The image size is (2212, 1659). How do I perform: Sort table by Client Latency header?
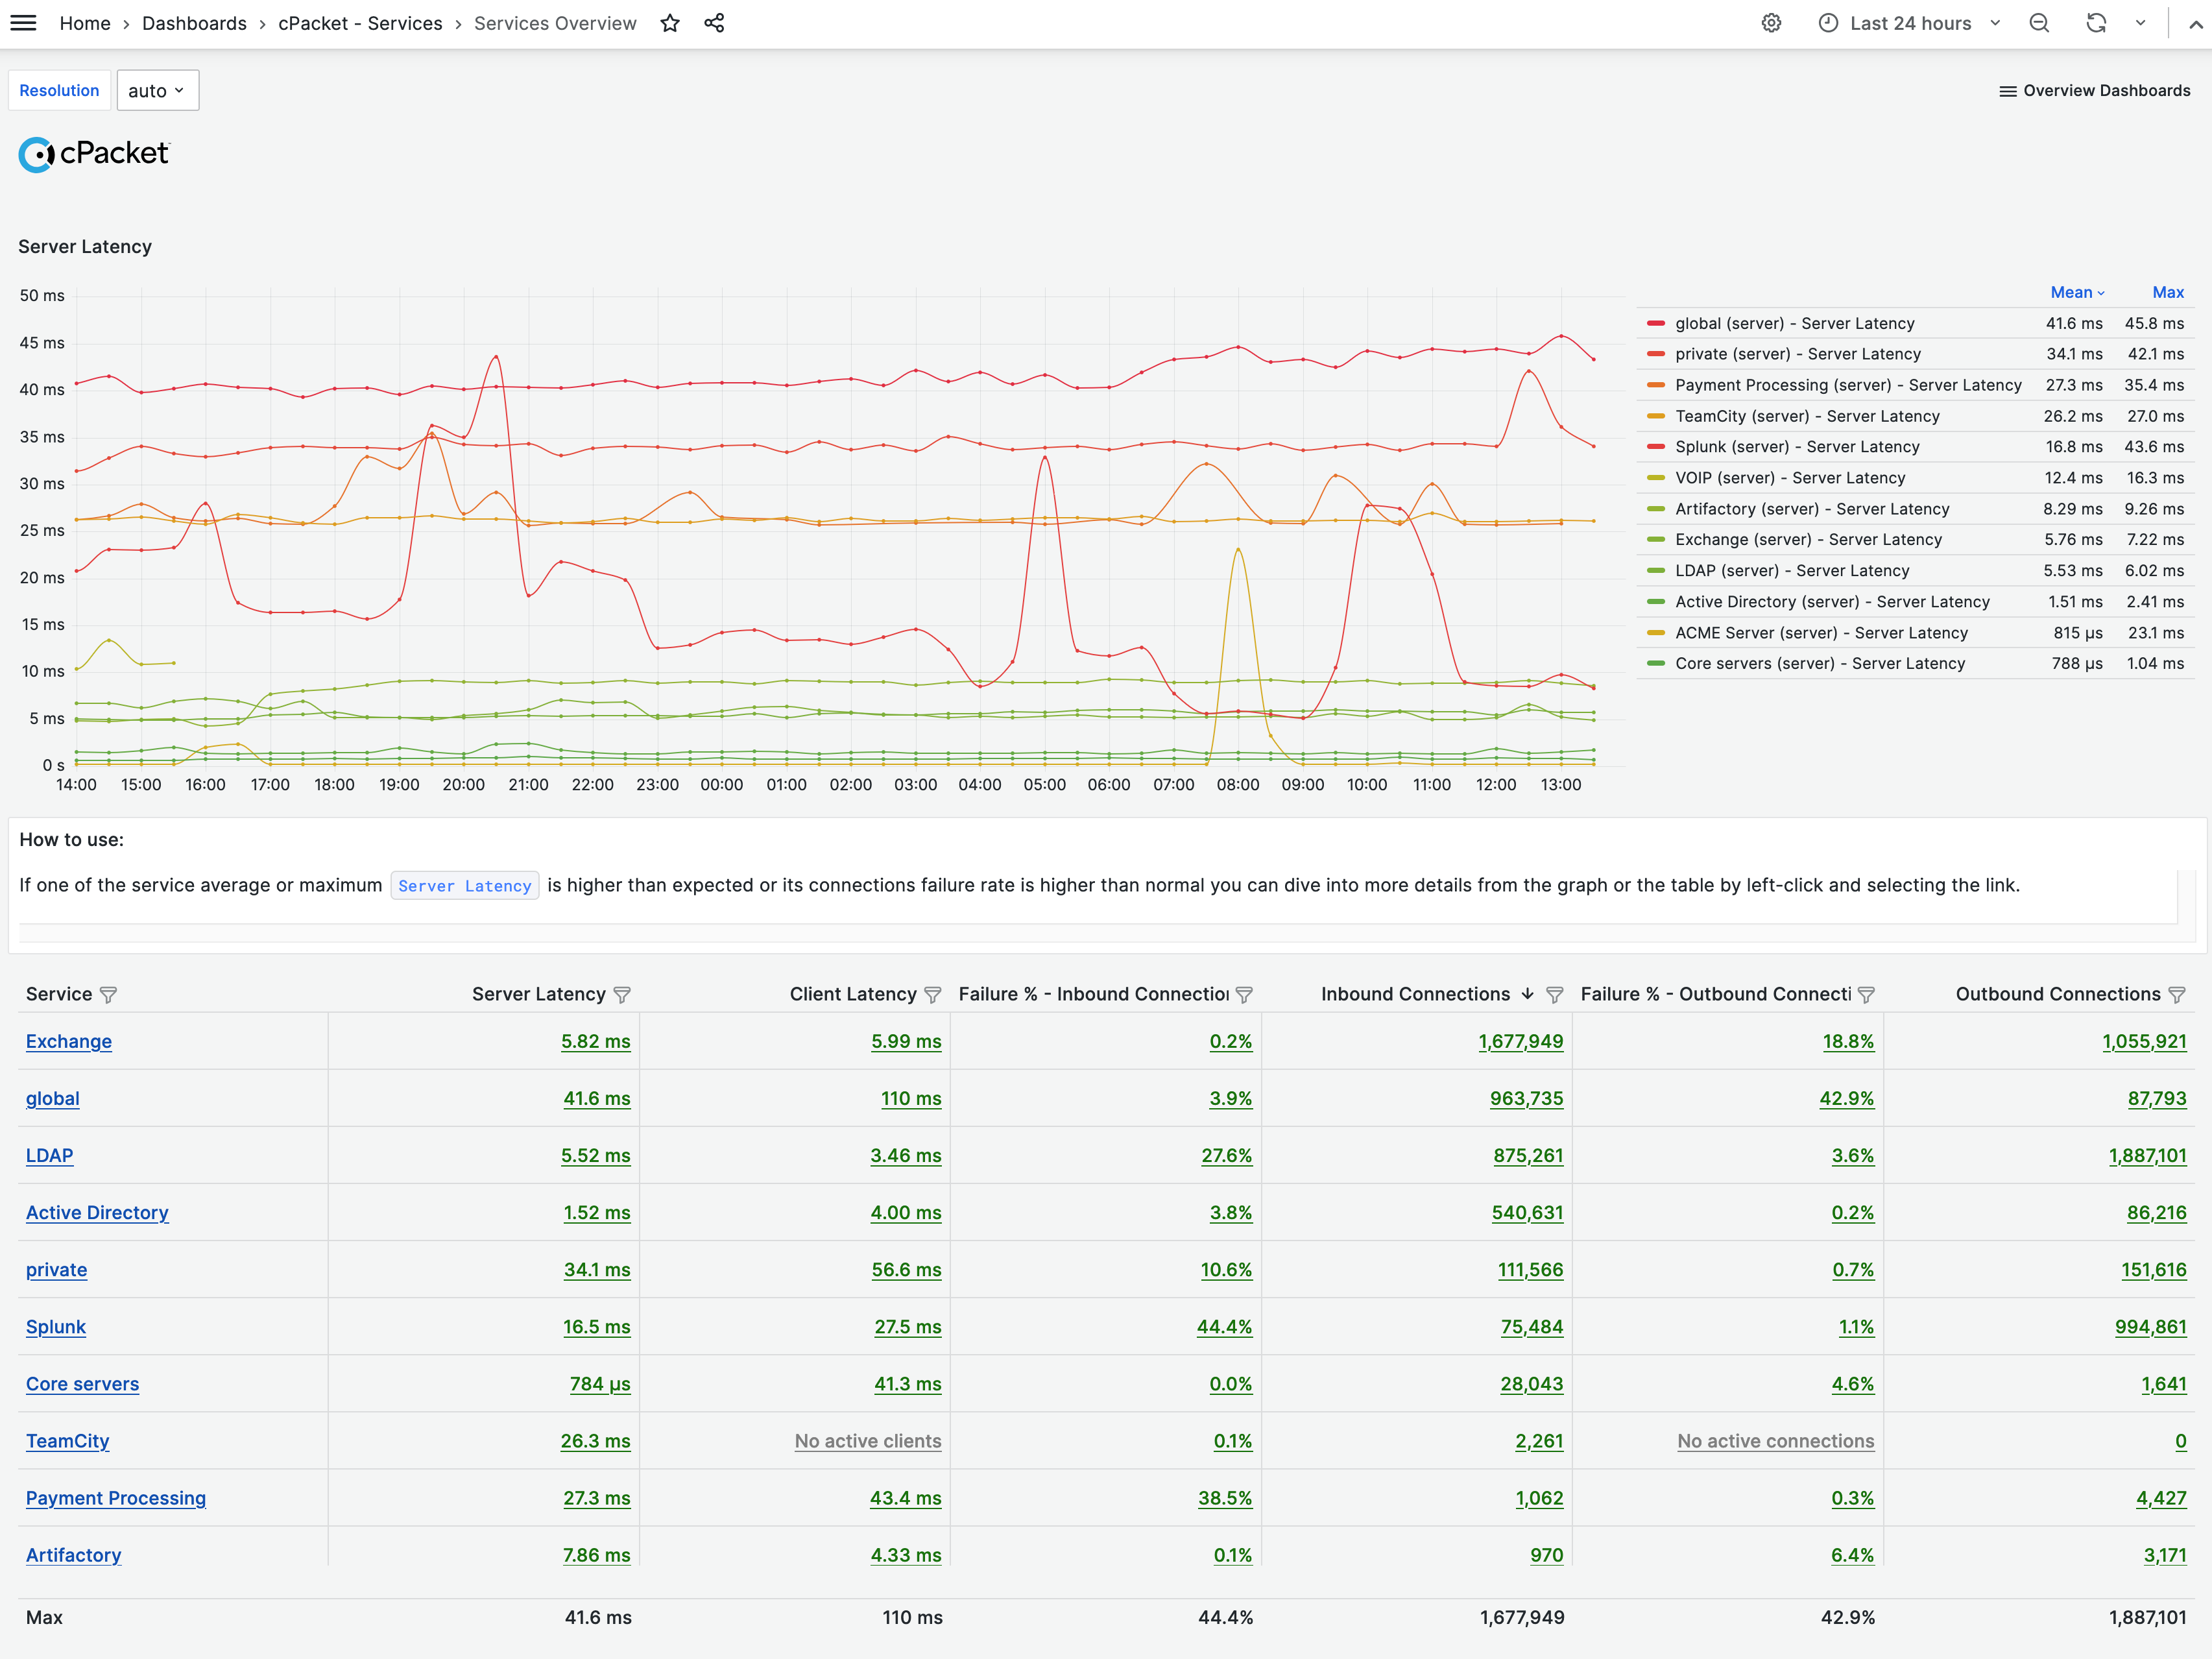[x=853, y=994]
